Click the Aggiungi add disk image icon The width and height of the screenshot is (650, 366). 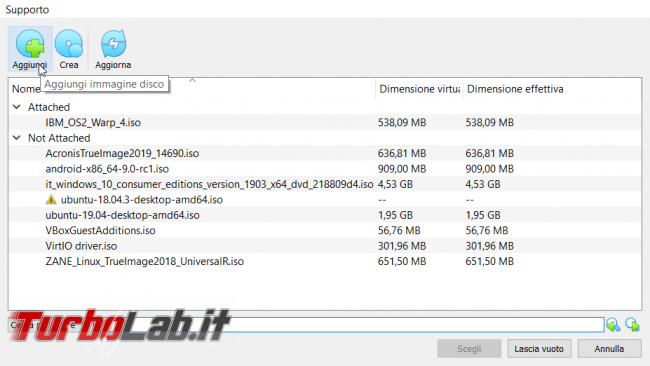(x=30, y=43)
